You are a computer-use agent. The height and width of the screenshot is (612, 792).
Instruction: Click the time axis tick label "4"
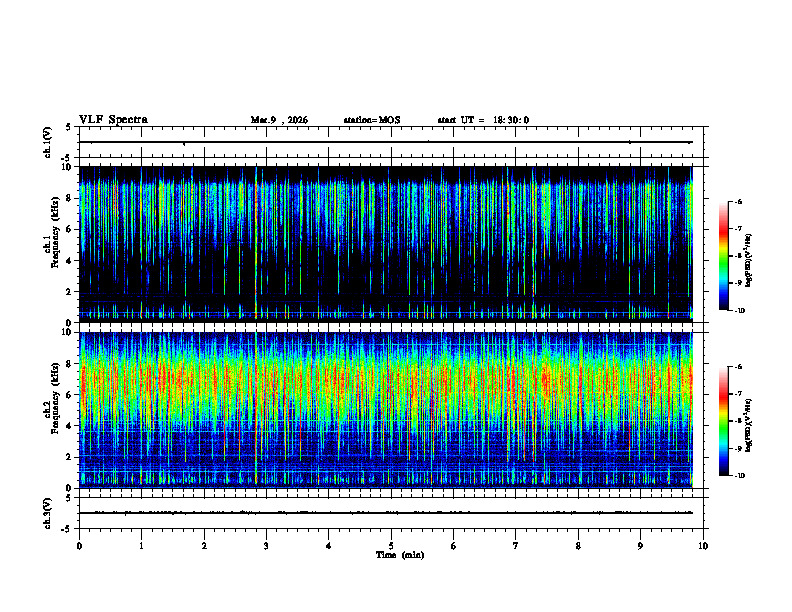329,546
